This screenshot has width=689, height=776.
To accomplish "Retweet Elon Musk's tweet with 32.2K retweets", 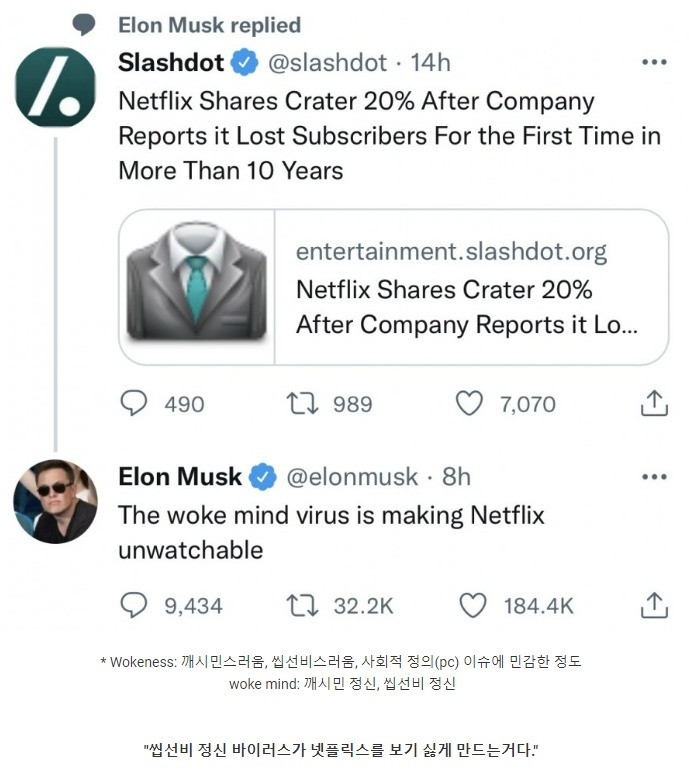I will pos(301,605).
